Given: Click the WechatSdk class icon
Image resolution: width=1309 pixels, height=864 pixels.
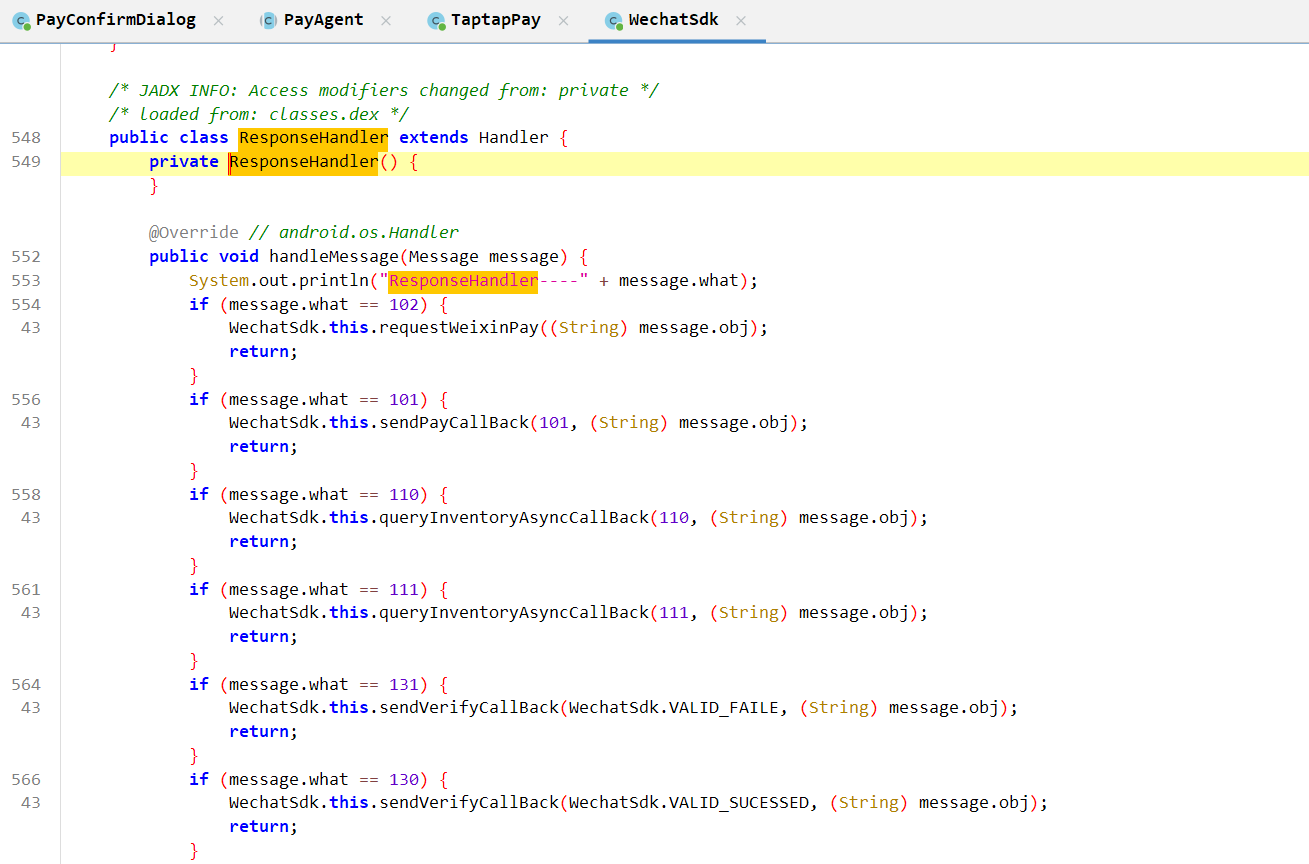Looking at the screenshot, I should (613, 21).
